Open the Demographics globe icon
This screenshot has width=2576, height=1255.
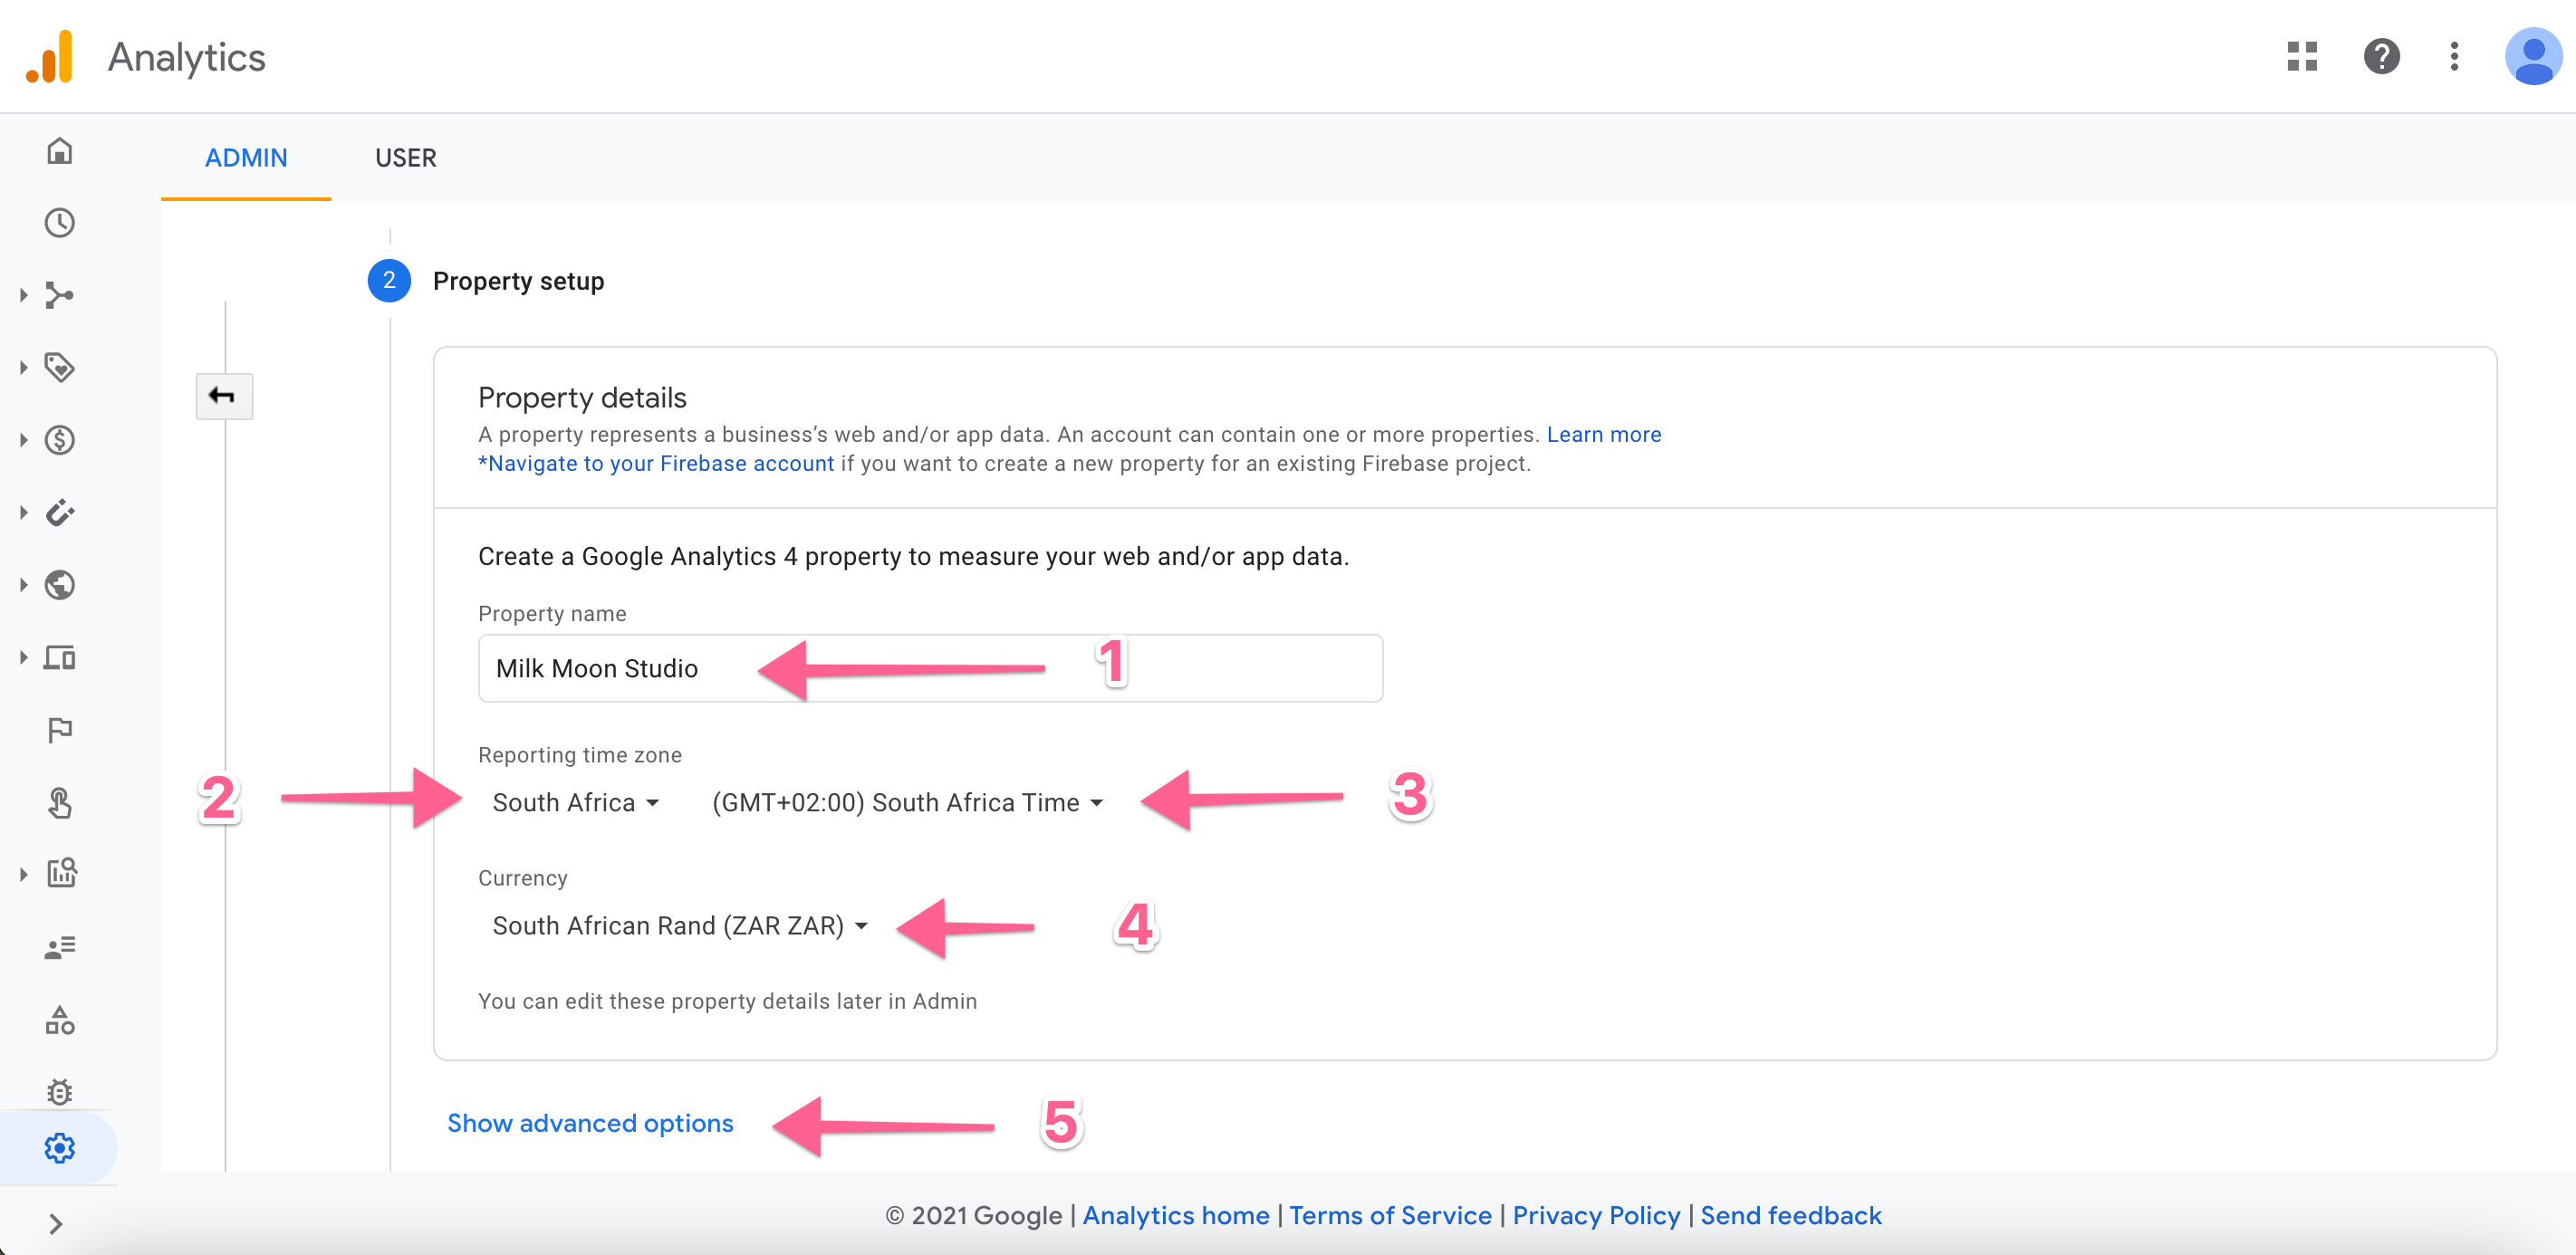click(59, 585)
